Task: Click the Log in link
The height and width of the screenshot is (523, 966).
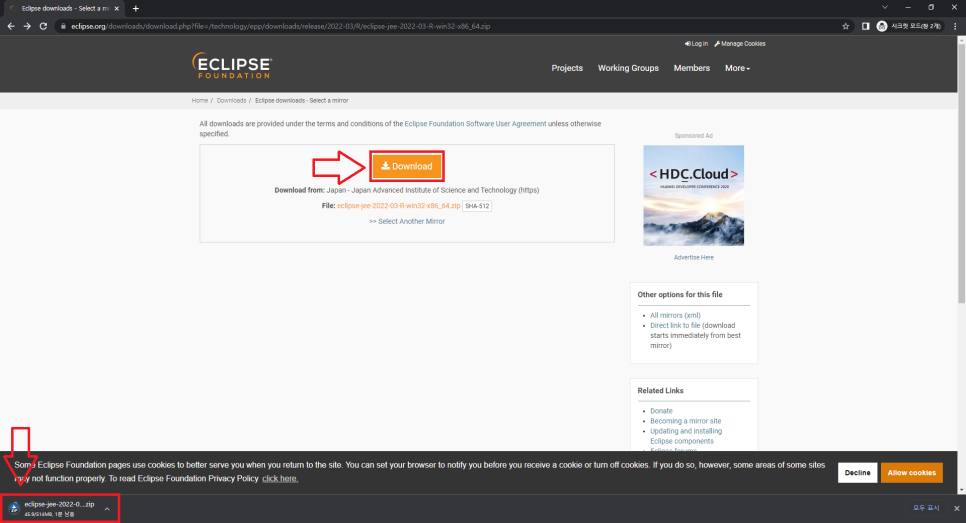Action: (696, 44)
